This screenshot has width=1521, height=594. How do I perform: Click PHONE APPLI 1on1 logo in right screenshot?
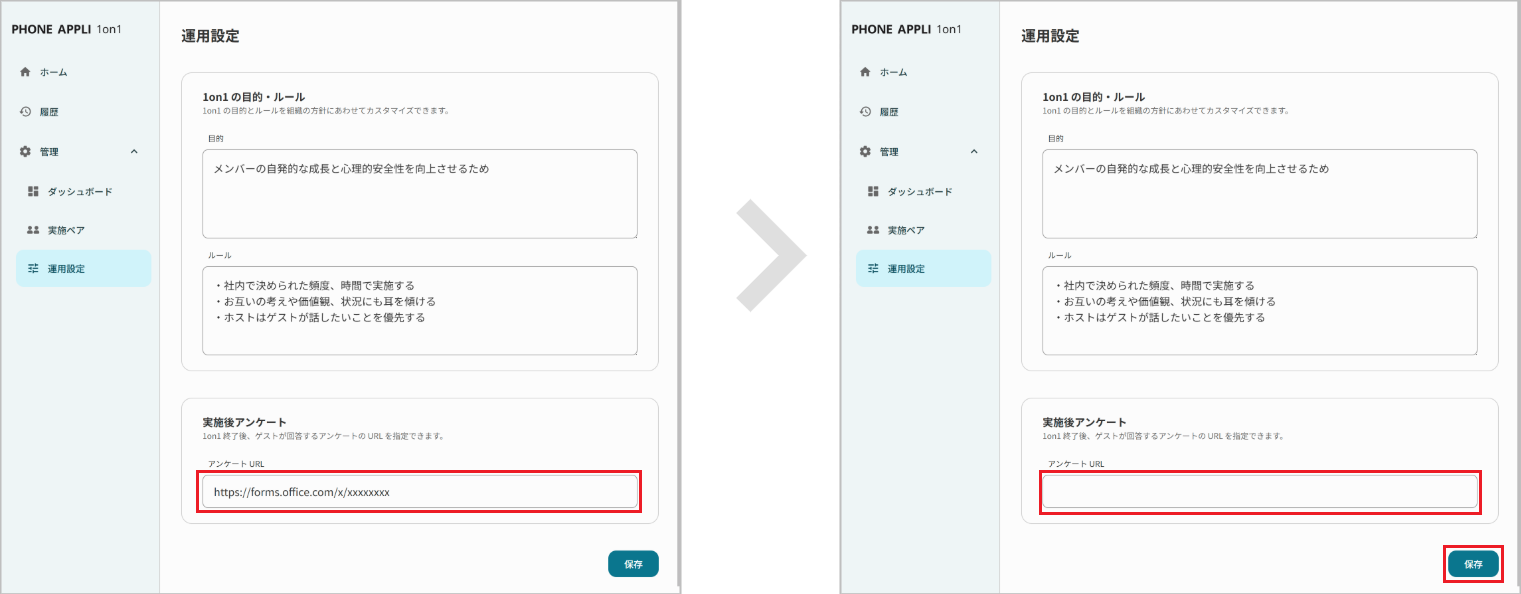tap(906, 29)
